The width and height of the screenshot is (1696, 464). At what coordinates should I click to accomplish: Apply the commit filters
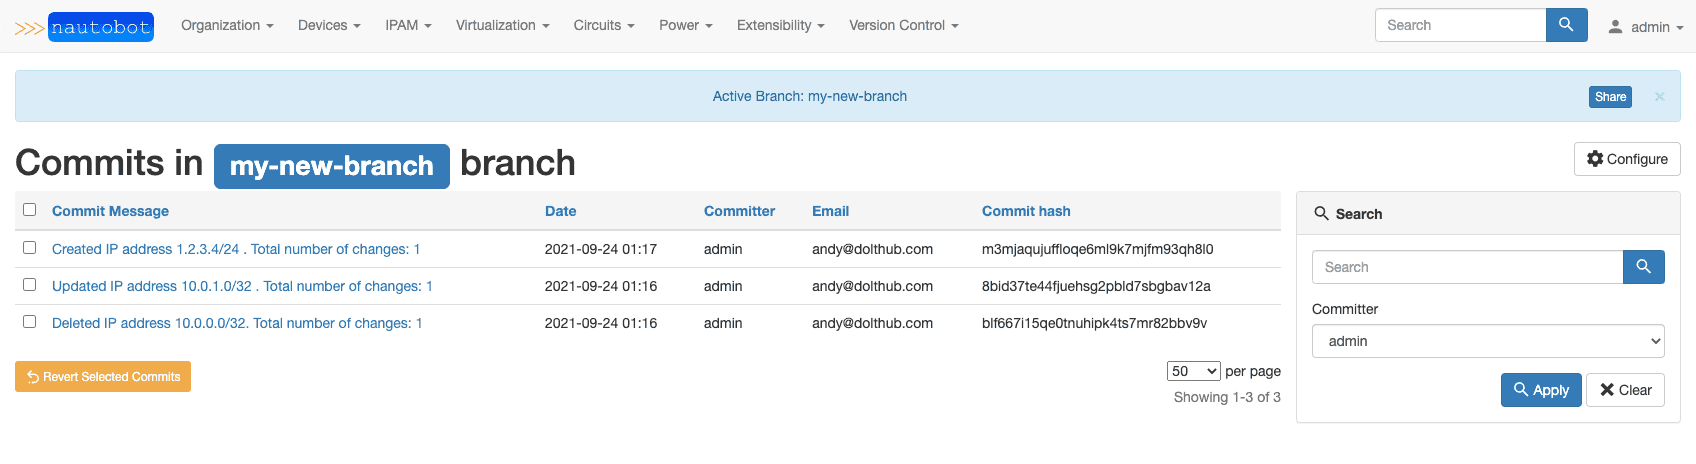tap(1541, 390)
